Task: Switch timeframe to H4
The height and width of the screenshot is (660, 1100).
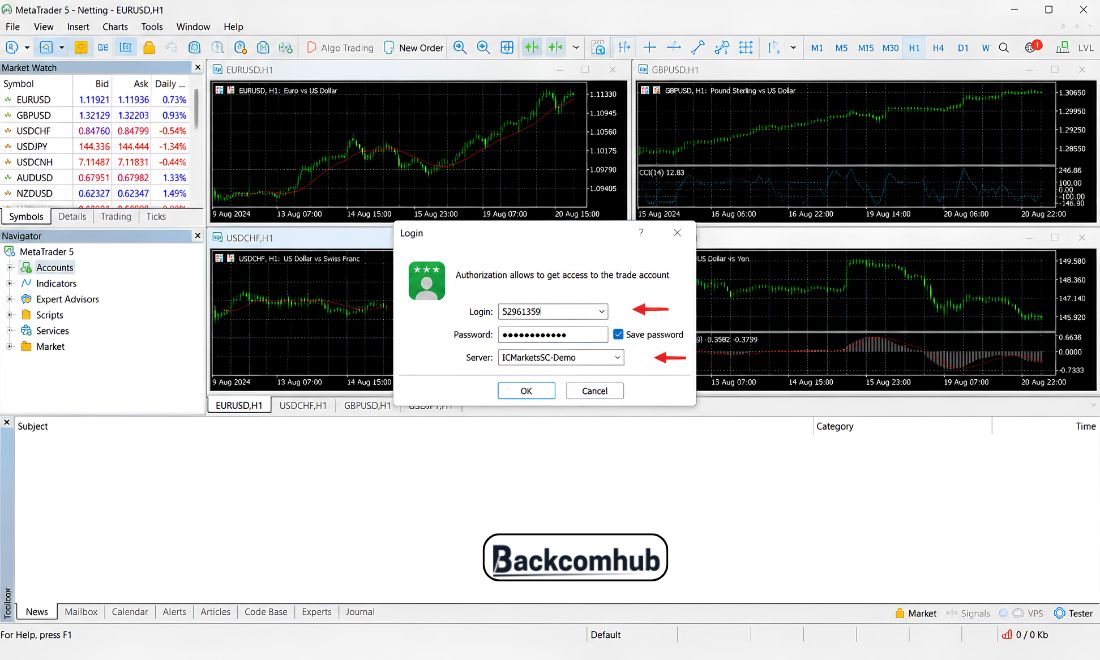Action: point(938,48)
